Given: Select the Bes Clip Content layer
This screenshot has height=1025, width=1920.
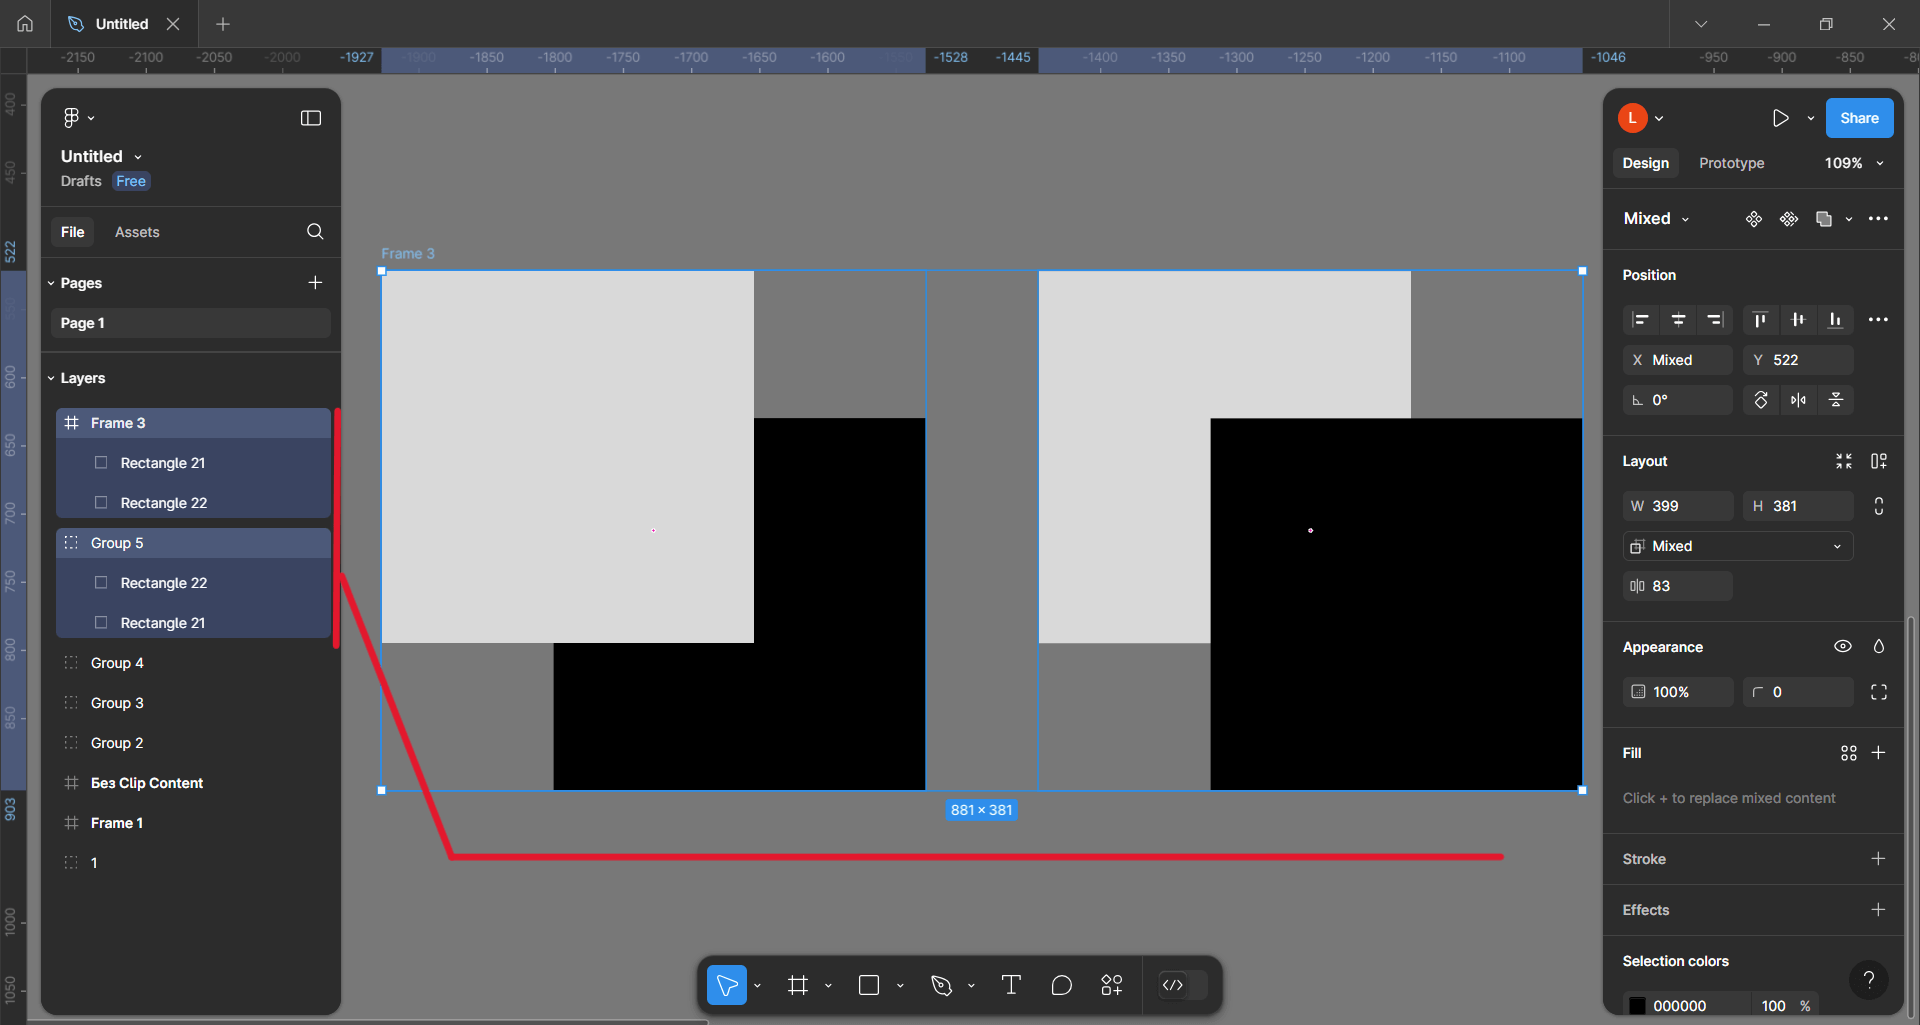Looking at the screenshot, I should [x=193, y=783].
